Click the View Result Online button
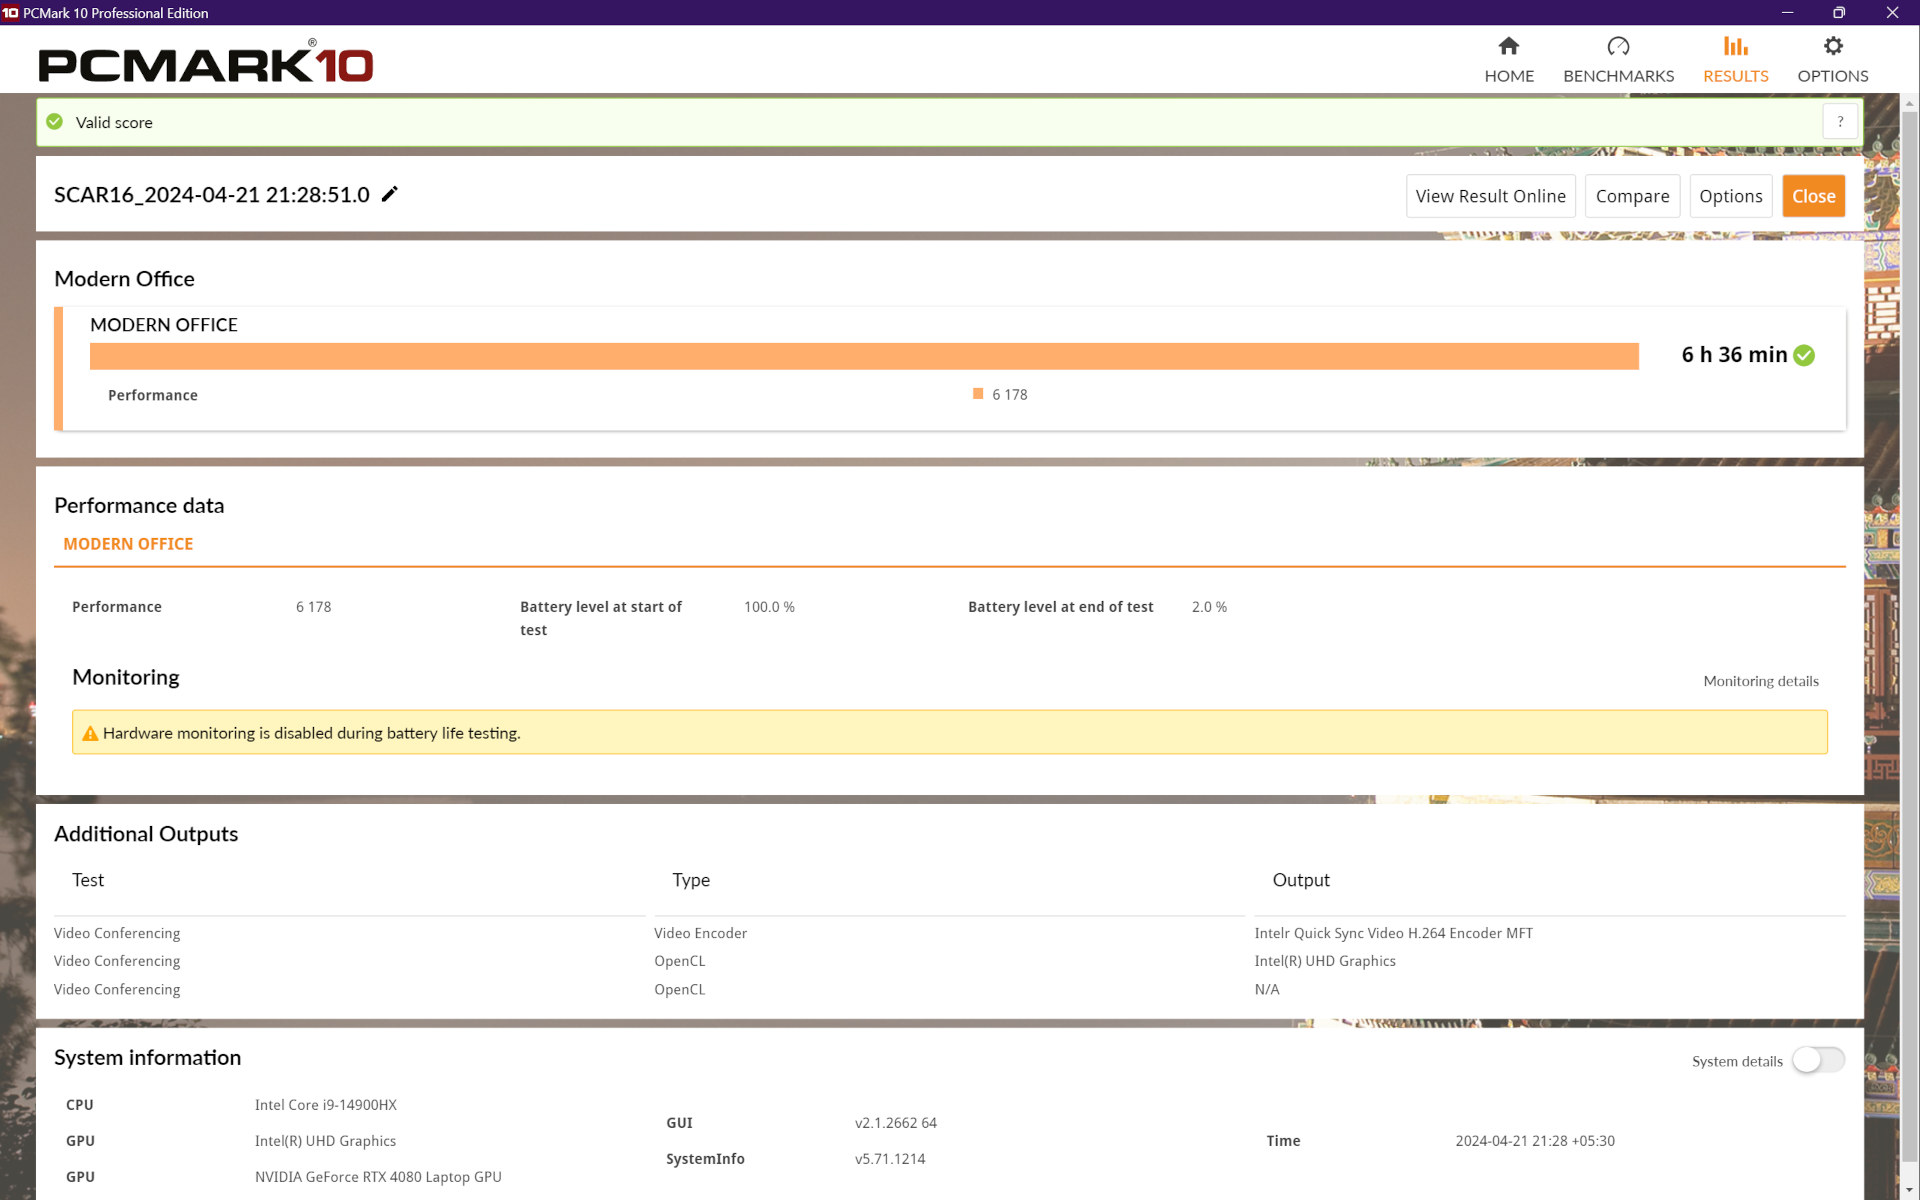Image resolution: width=1920 pixels, height=1200 pixels. pos(1490,196)
